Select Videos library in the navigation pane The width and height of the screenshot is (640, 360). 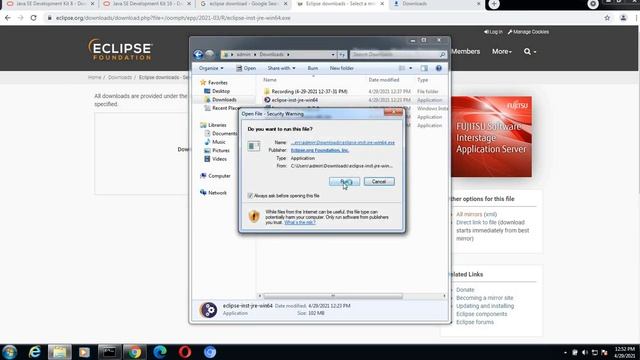pos(219,159)
